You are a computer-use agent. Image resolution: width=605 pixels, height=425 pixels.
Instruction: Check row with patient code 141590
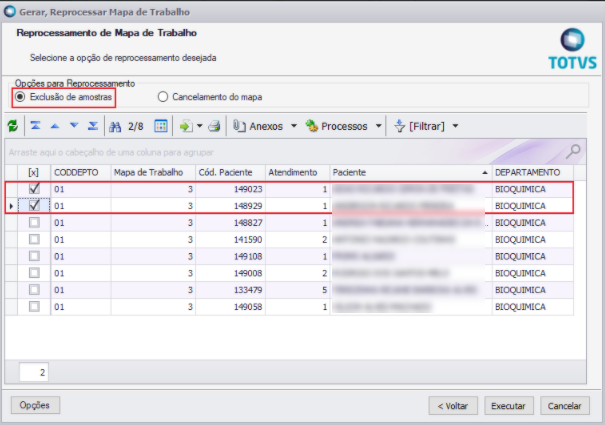[34, 239]
